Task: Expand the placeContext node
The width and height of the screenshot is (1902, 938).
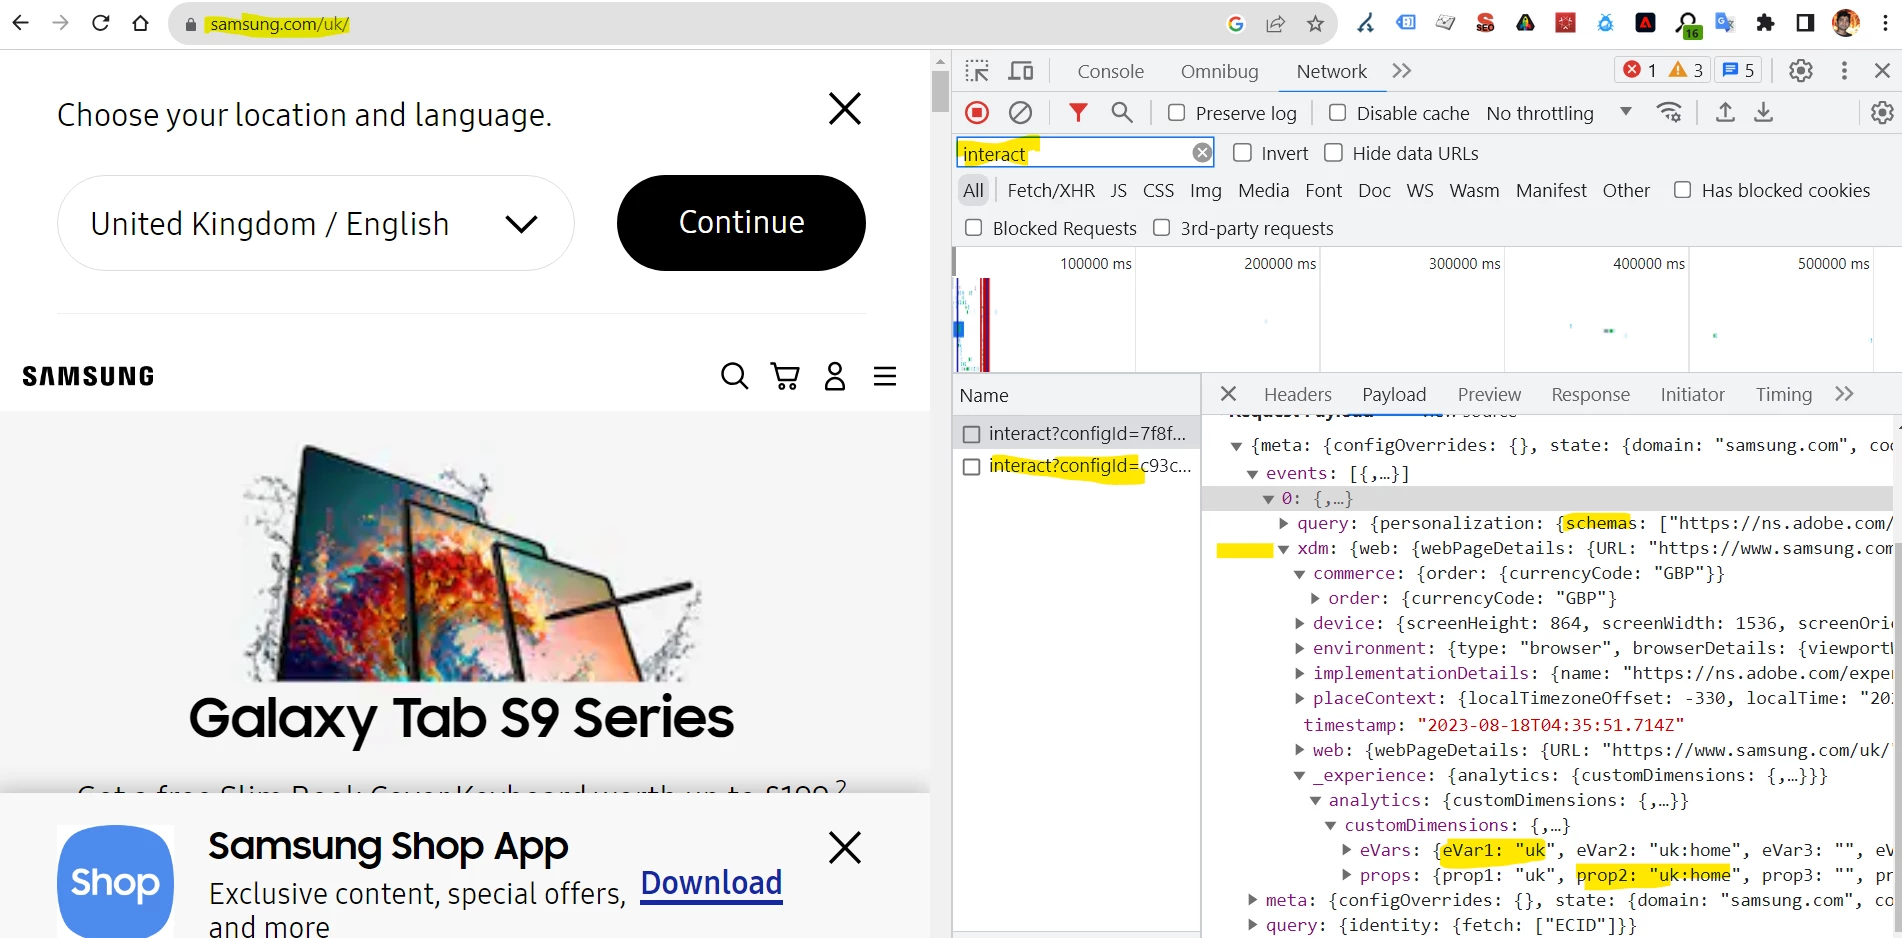Action: coord(1299,698)
